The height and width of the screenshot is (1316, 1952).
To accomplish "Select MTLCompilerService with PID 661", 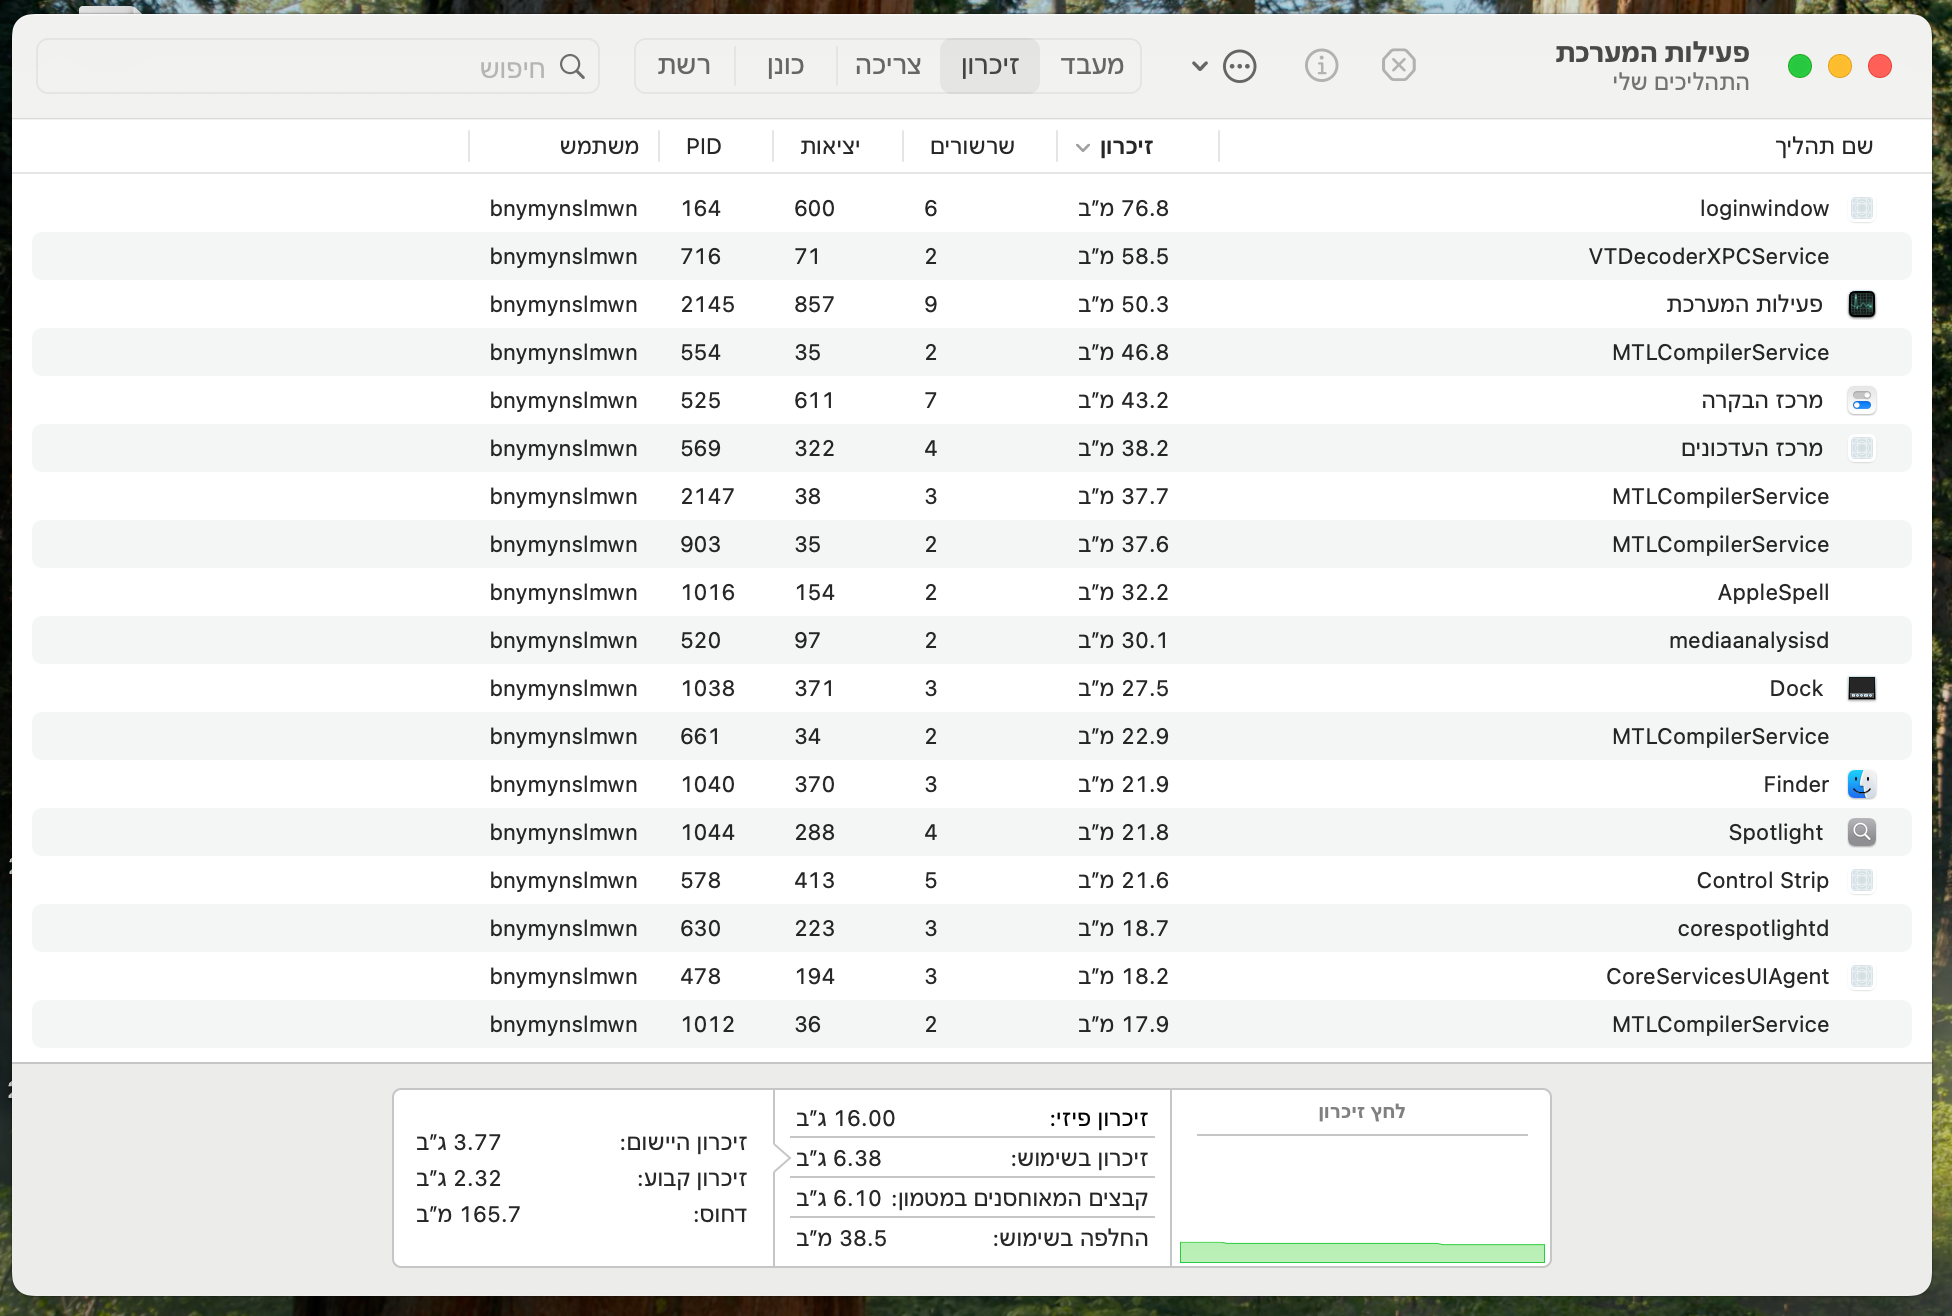I will click(1720, 736).
